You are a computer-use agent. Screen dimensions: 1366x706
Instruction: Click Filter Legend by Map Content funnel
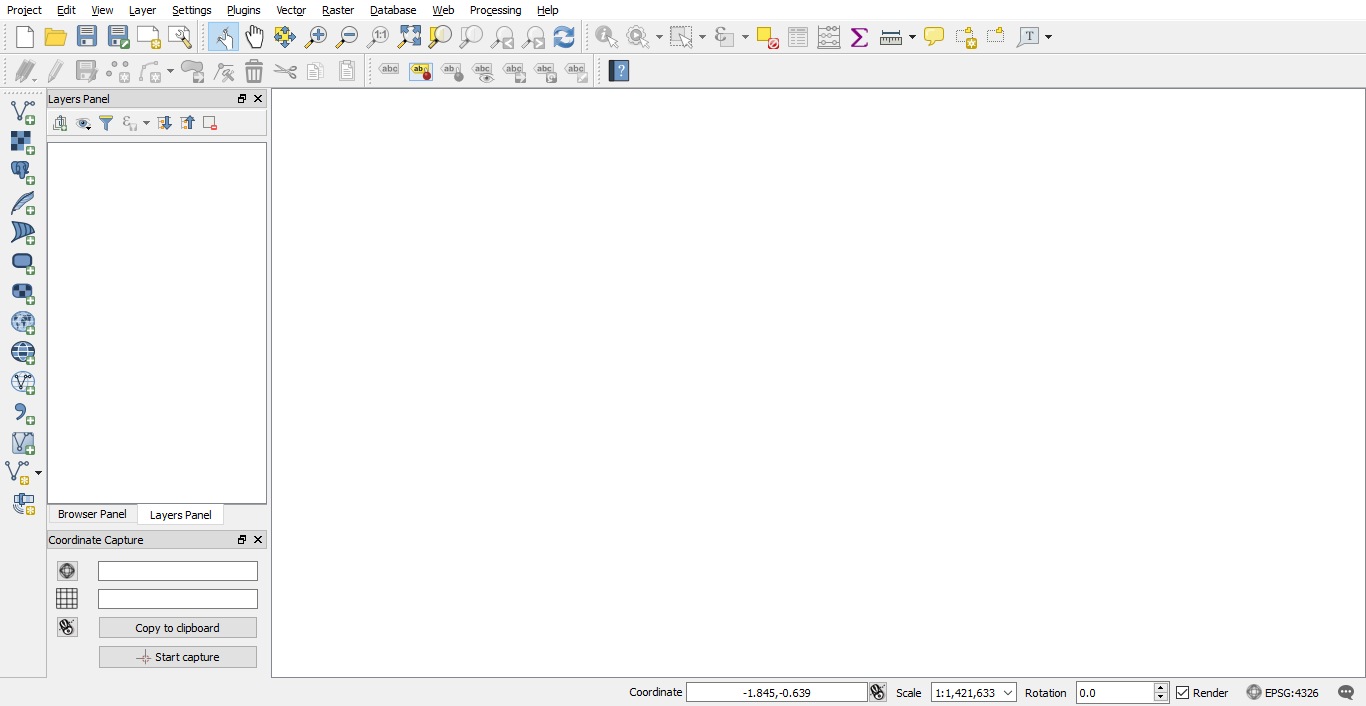coord(106,123)
